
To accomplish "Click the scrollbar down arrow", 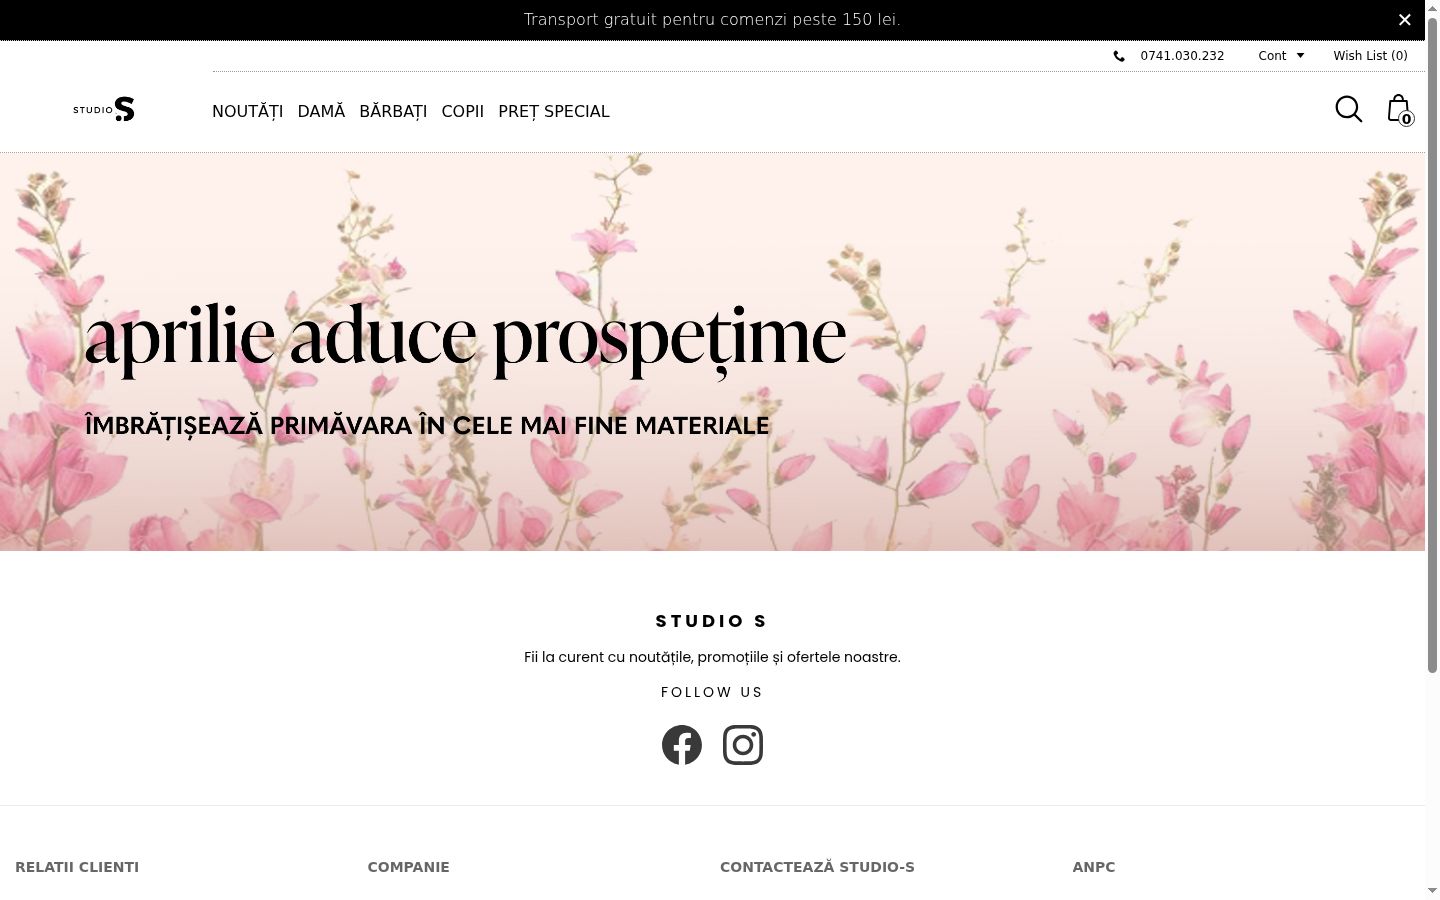I will (x=1432, y=890).
